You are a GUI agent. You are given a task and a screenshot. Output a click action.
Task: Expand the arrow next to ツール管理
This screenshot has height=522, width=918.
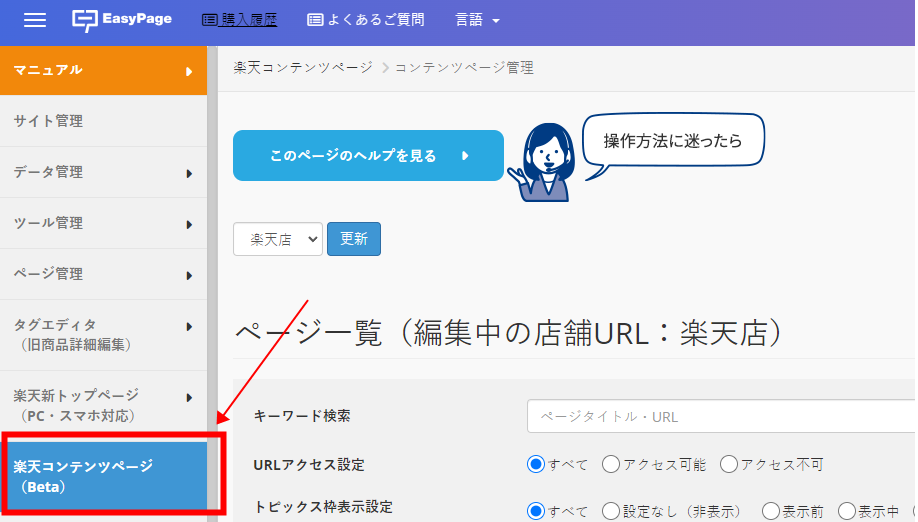click(x=189, y=225)
